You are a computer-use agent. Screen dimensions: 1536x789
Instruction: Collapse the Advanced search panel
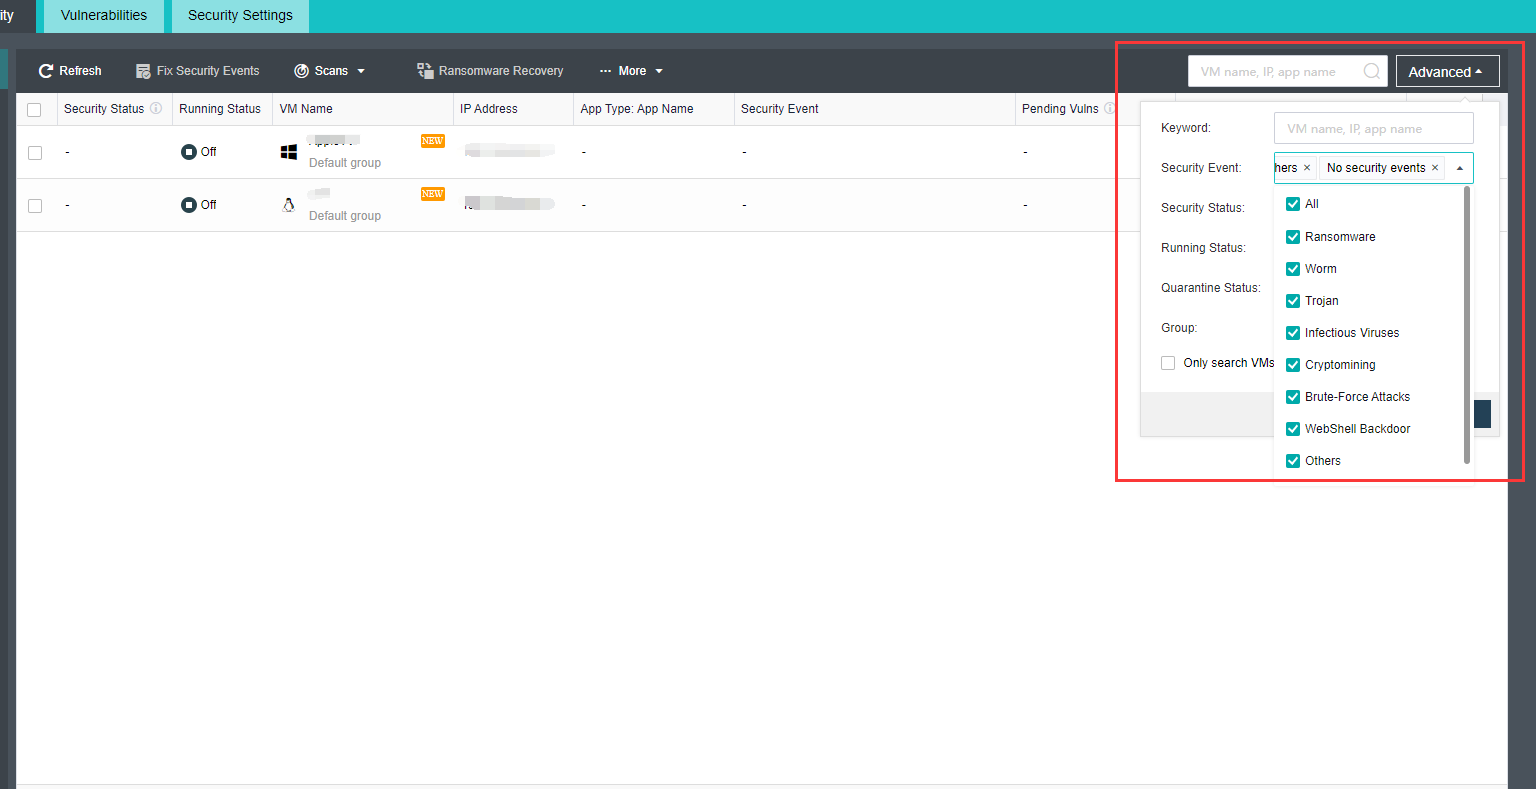(x=1447, y=72)
